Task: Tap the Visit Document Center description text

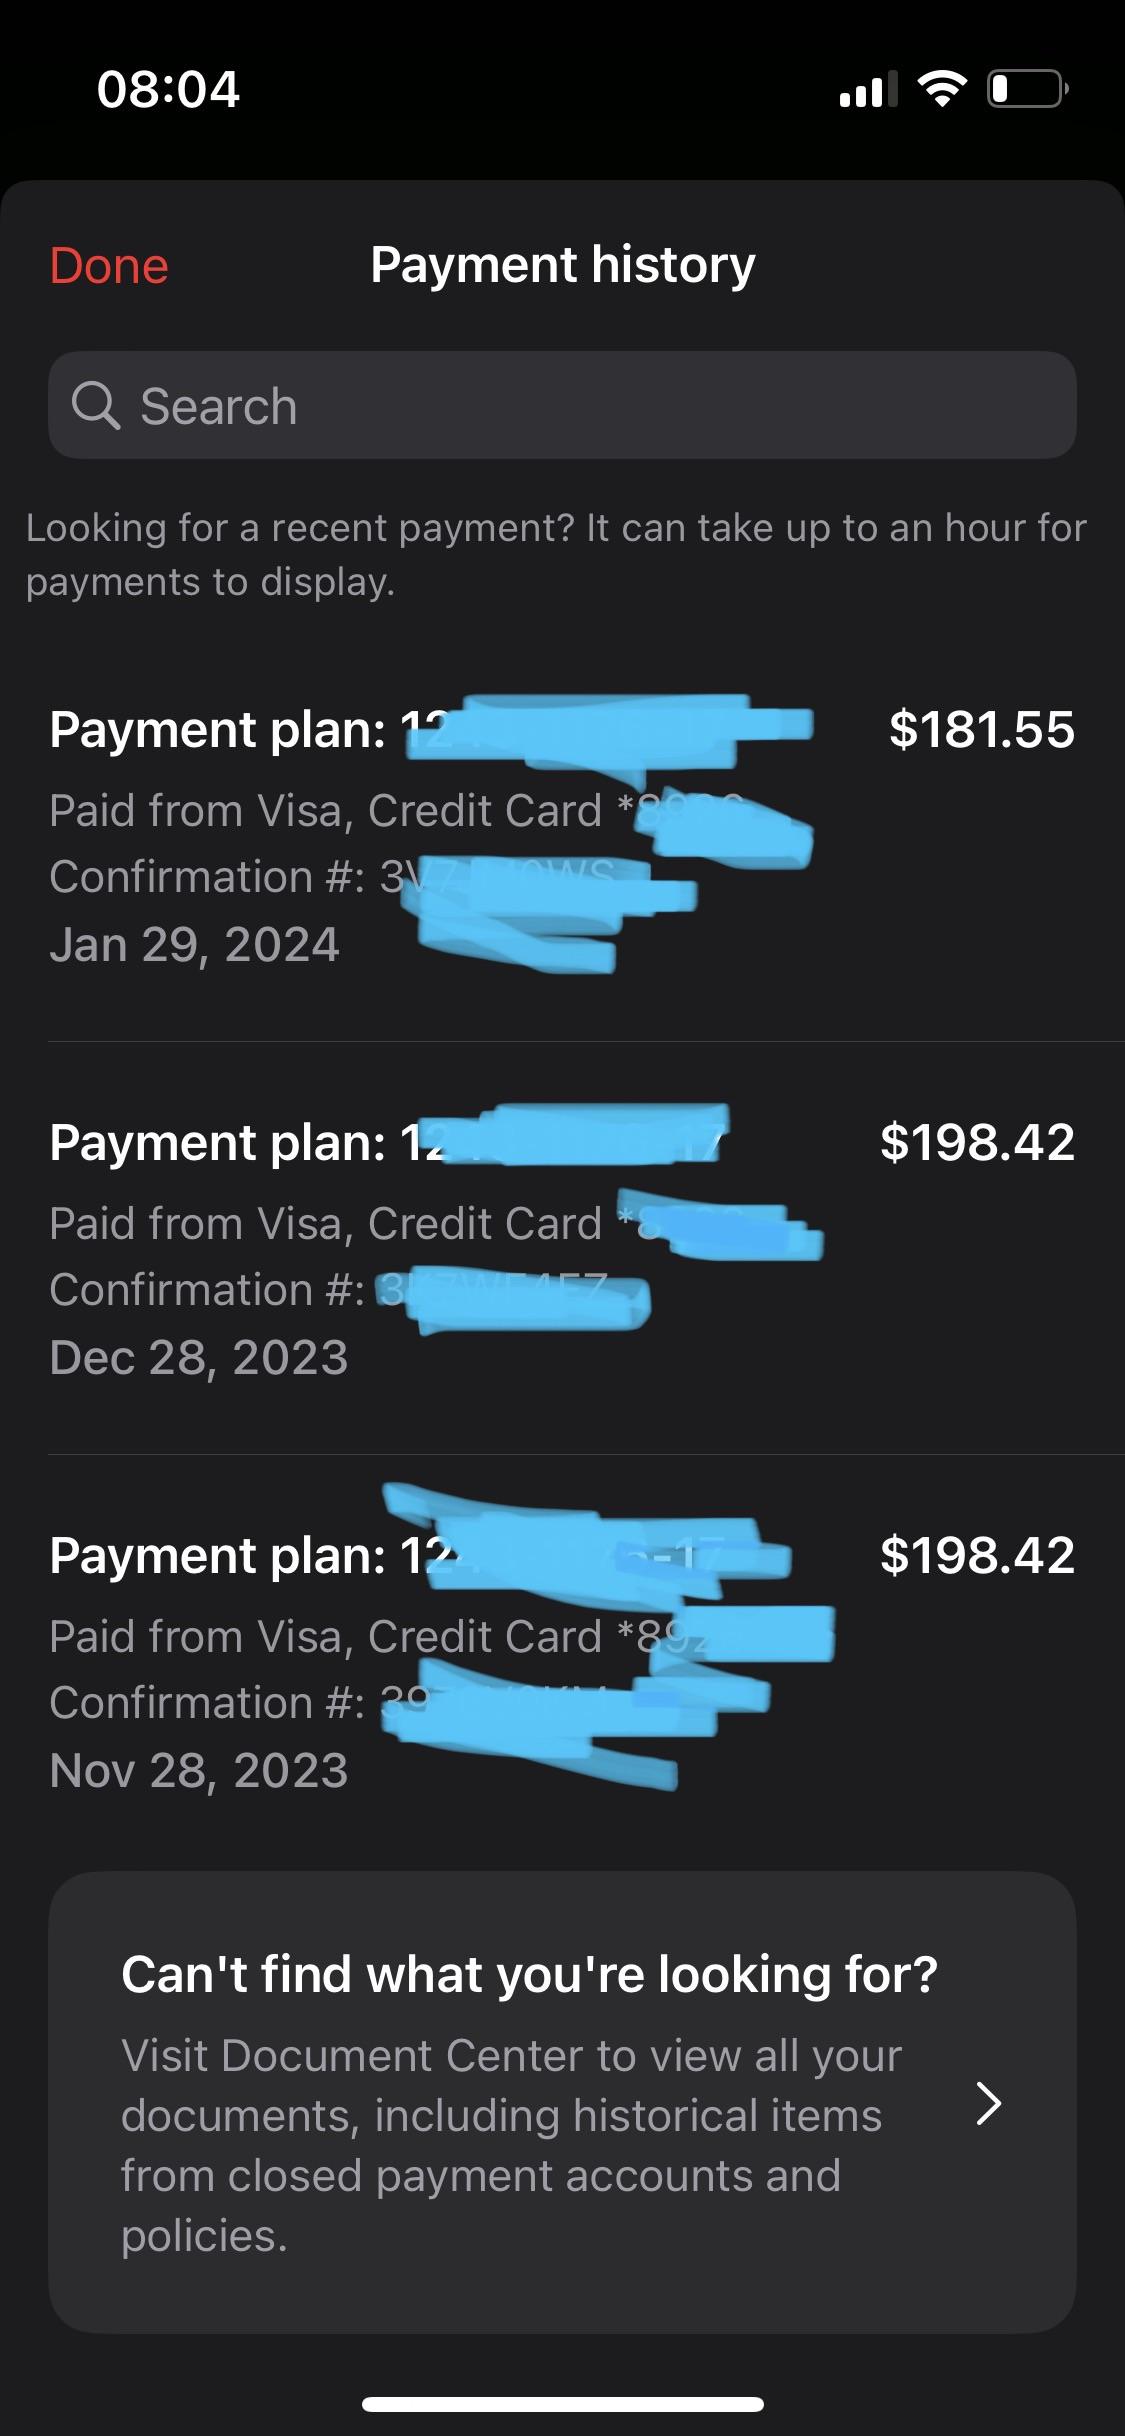Action: pyautogui.click(x=511, y=2145)
